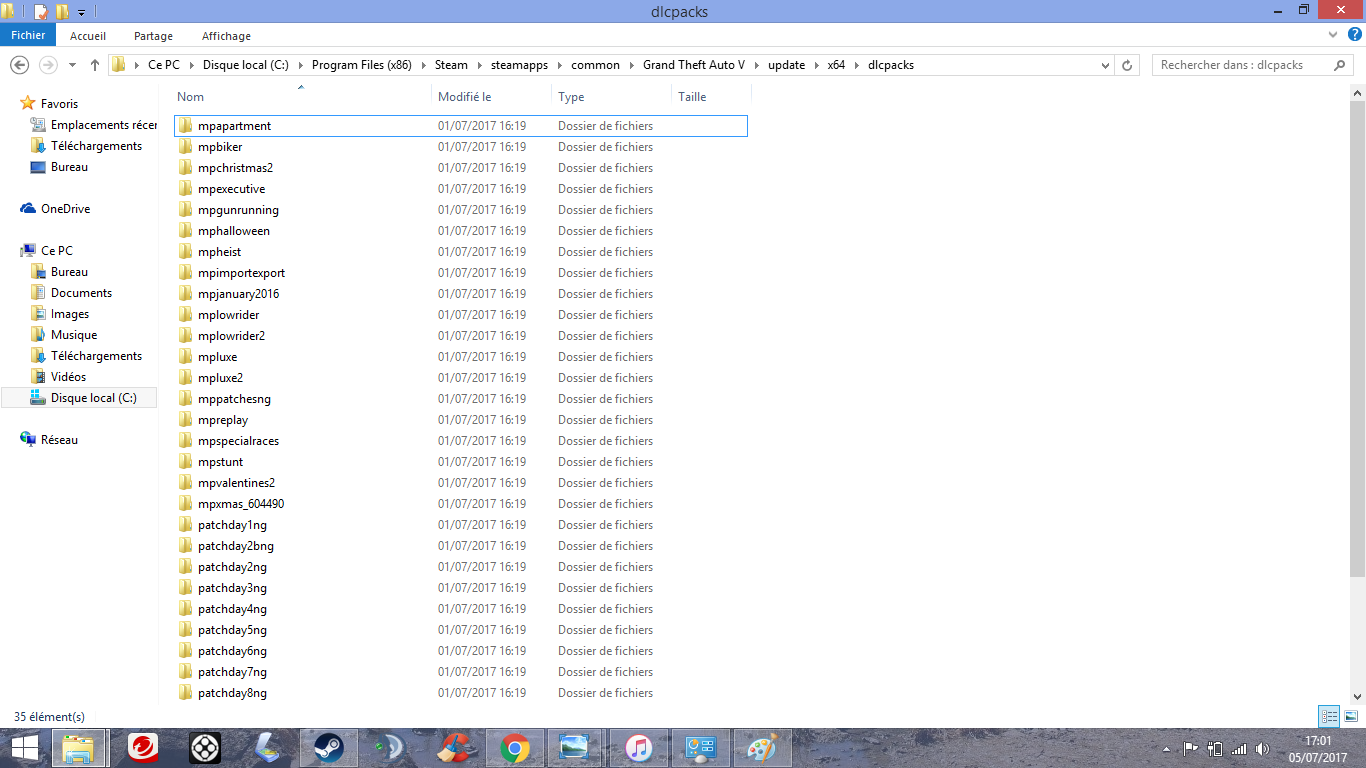Viewport: 1366px width, 768px height.
Task: Select the mpchristmas2 folder icon
Action: coord(185,168)
